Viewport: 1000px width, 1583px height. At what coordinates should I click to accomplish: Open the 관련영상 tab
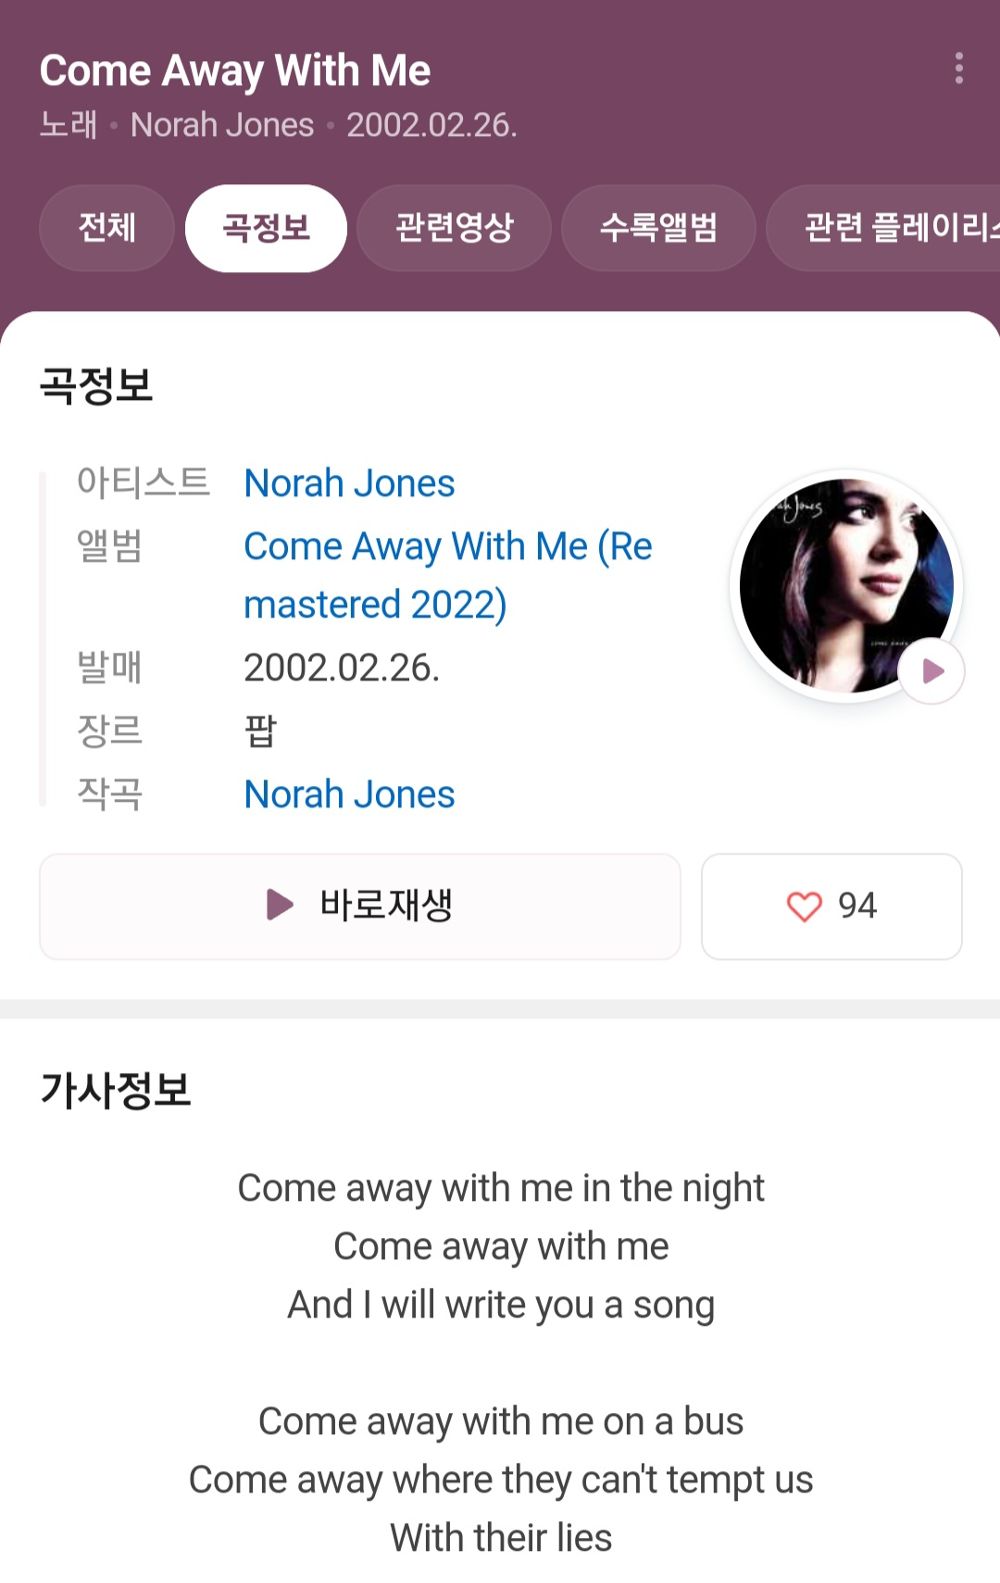(x=454, y=228)
